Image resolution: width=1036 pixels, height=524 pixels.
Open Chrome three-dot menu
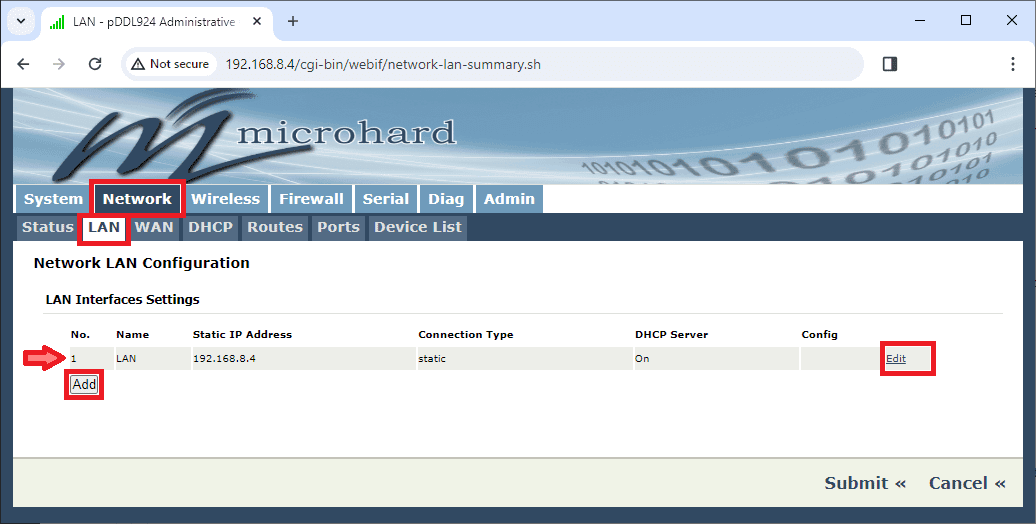1013,64
